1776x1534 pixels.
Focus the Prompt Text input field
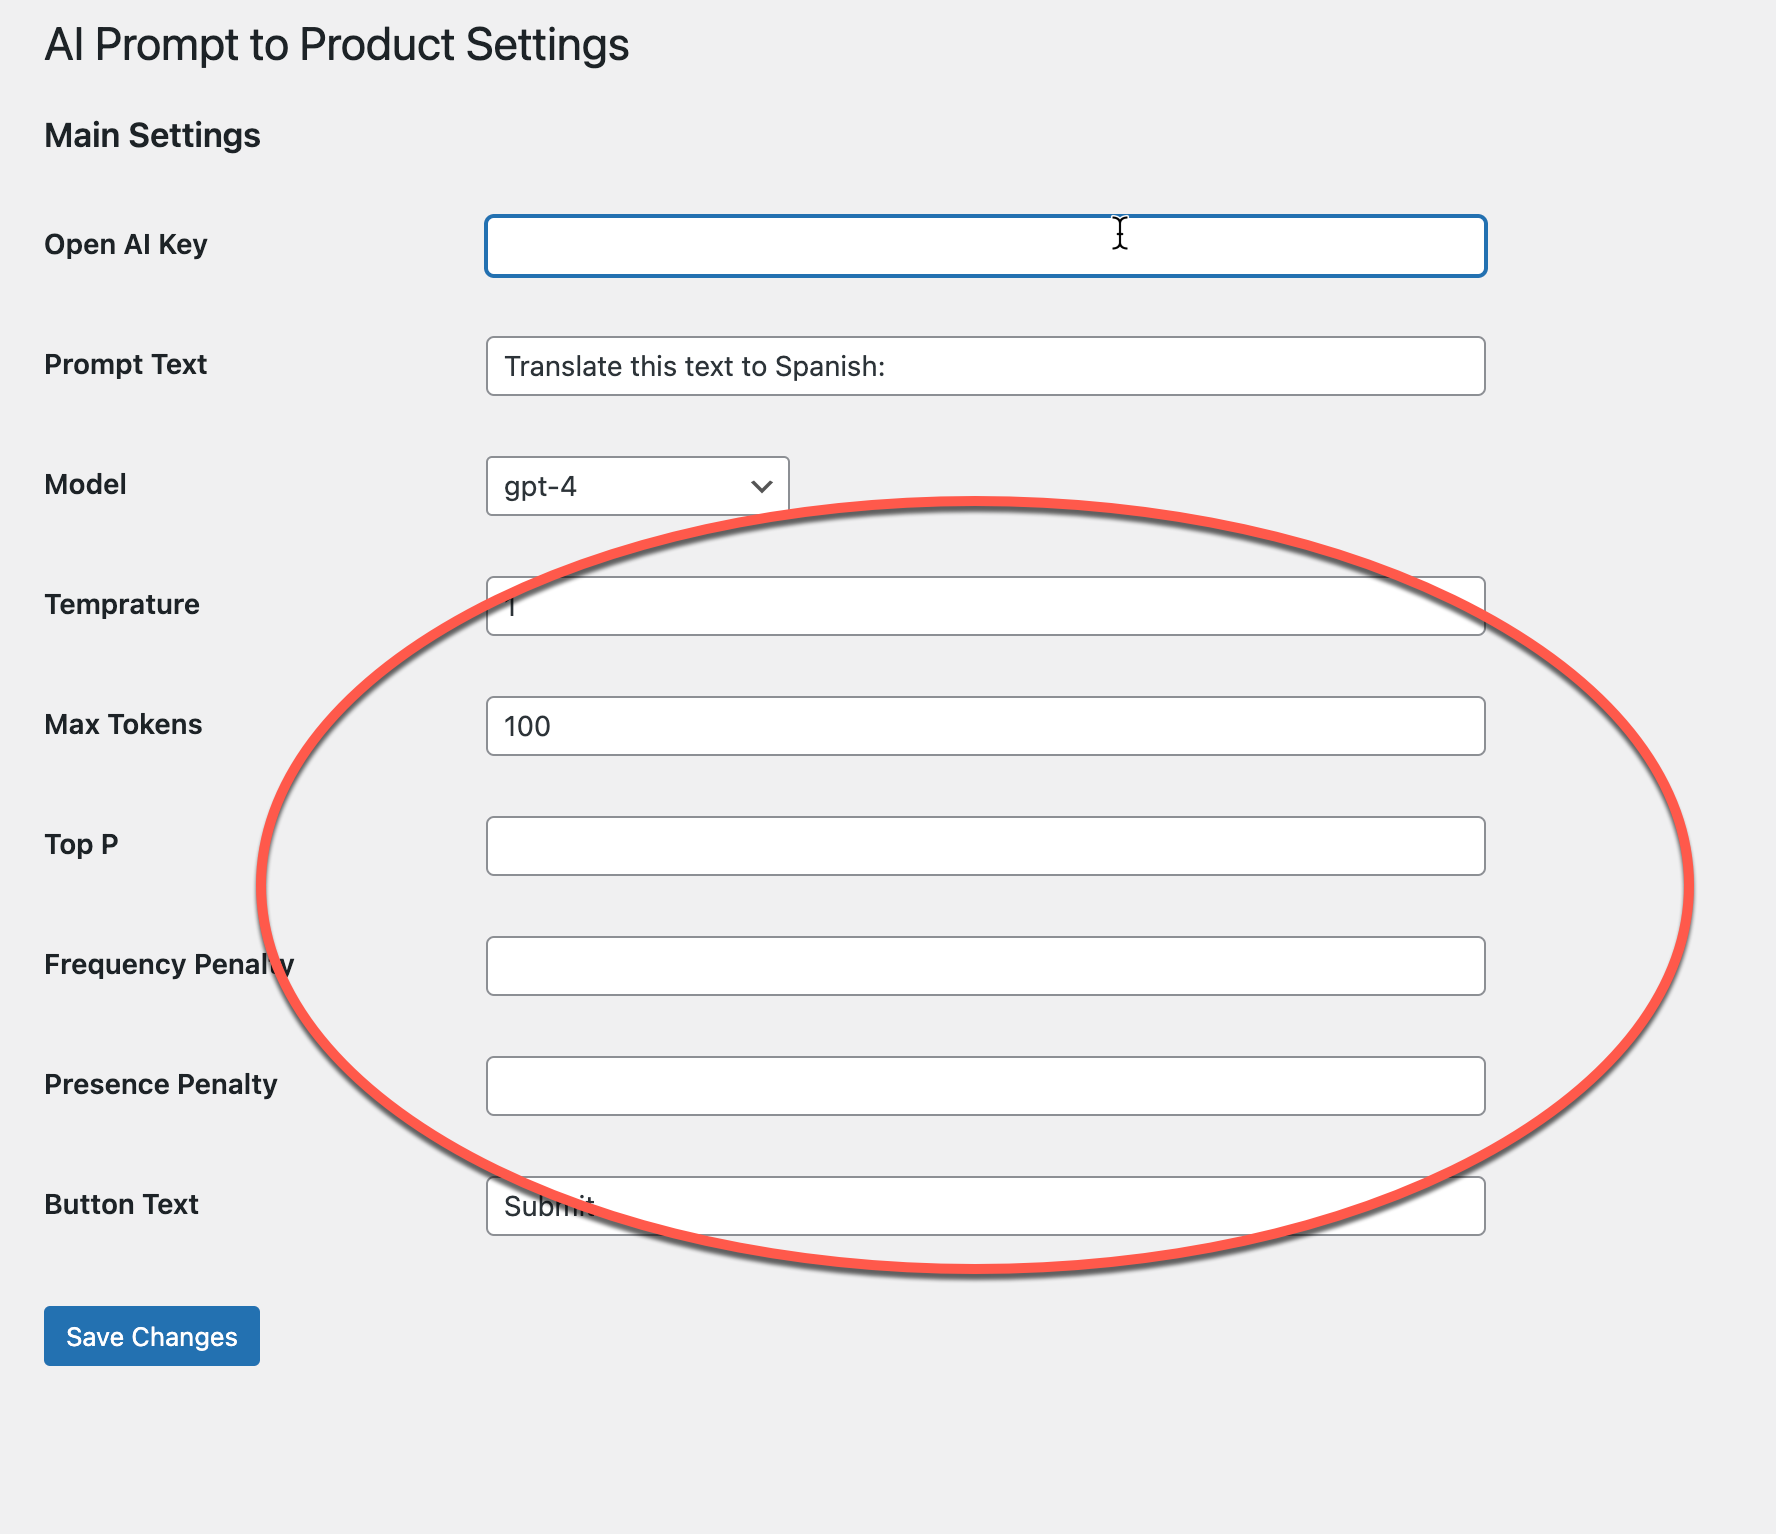[985, 366]
